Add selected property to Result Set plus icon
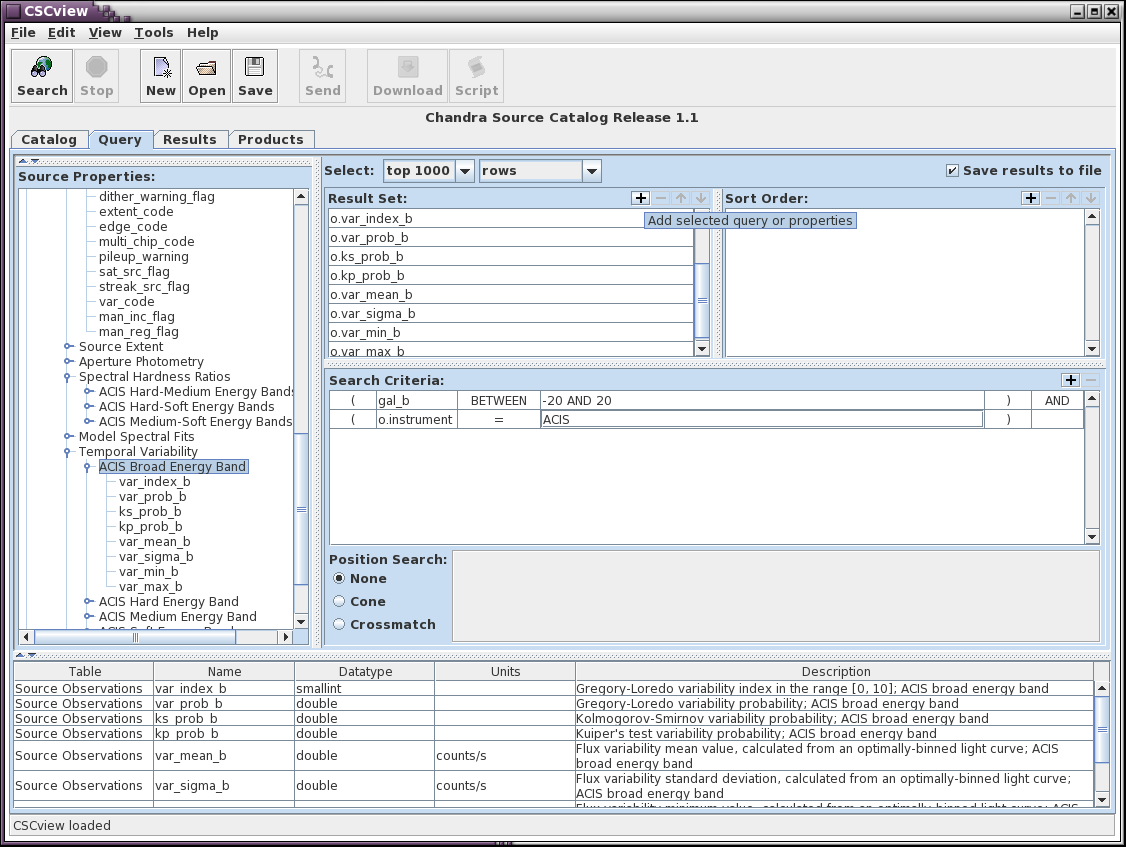The width and height of the screenshot is (1126, 847). pos(641,199)
